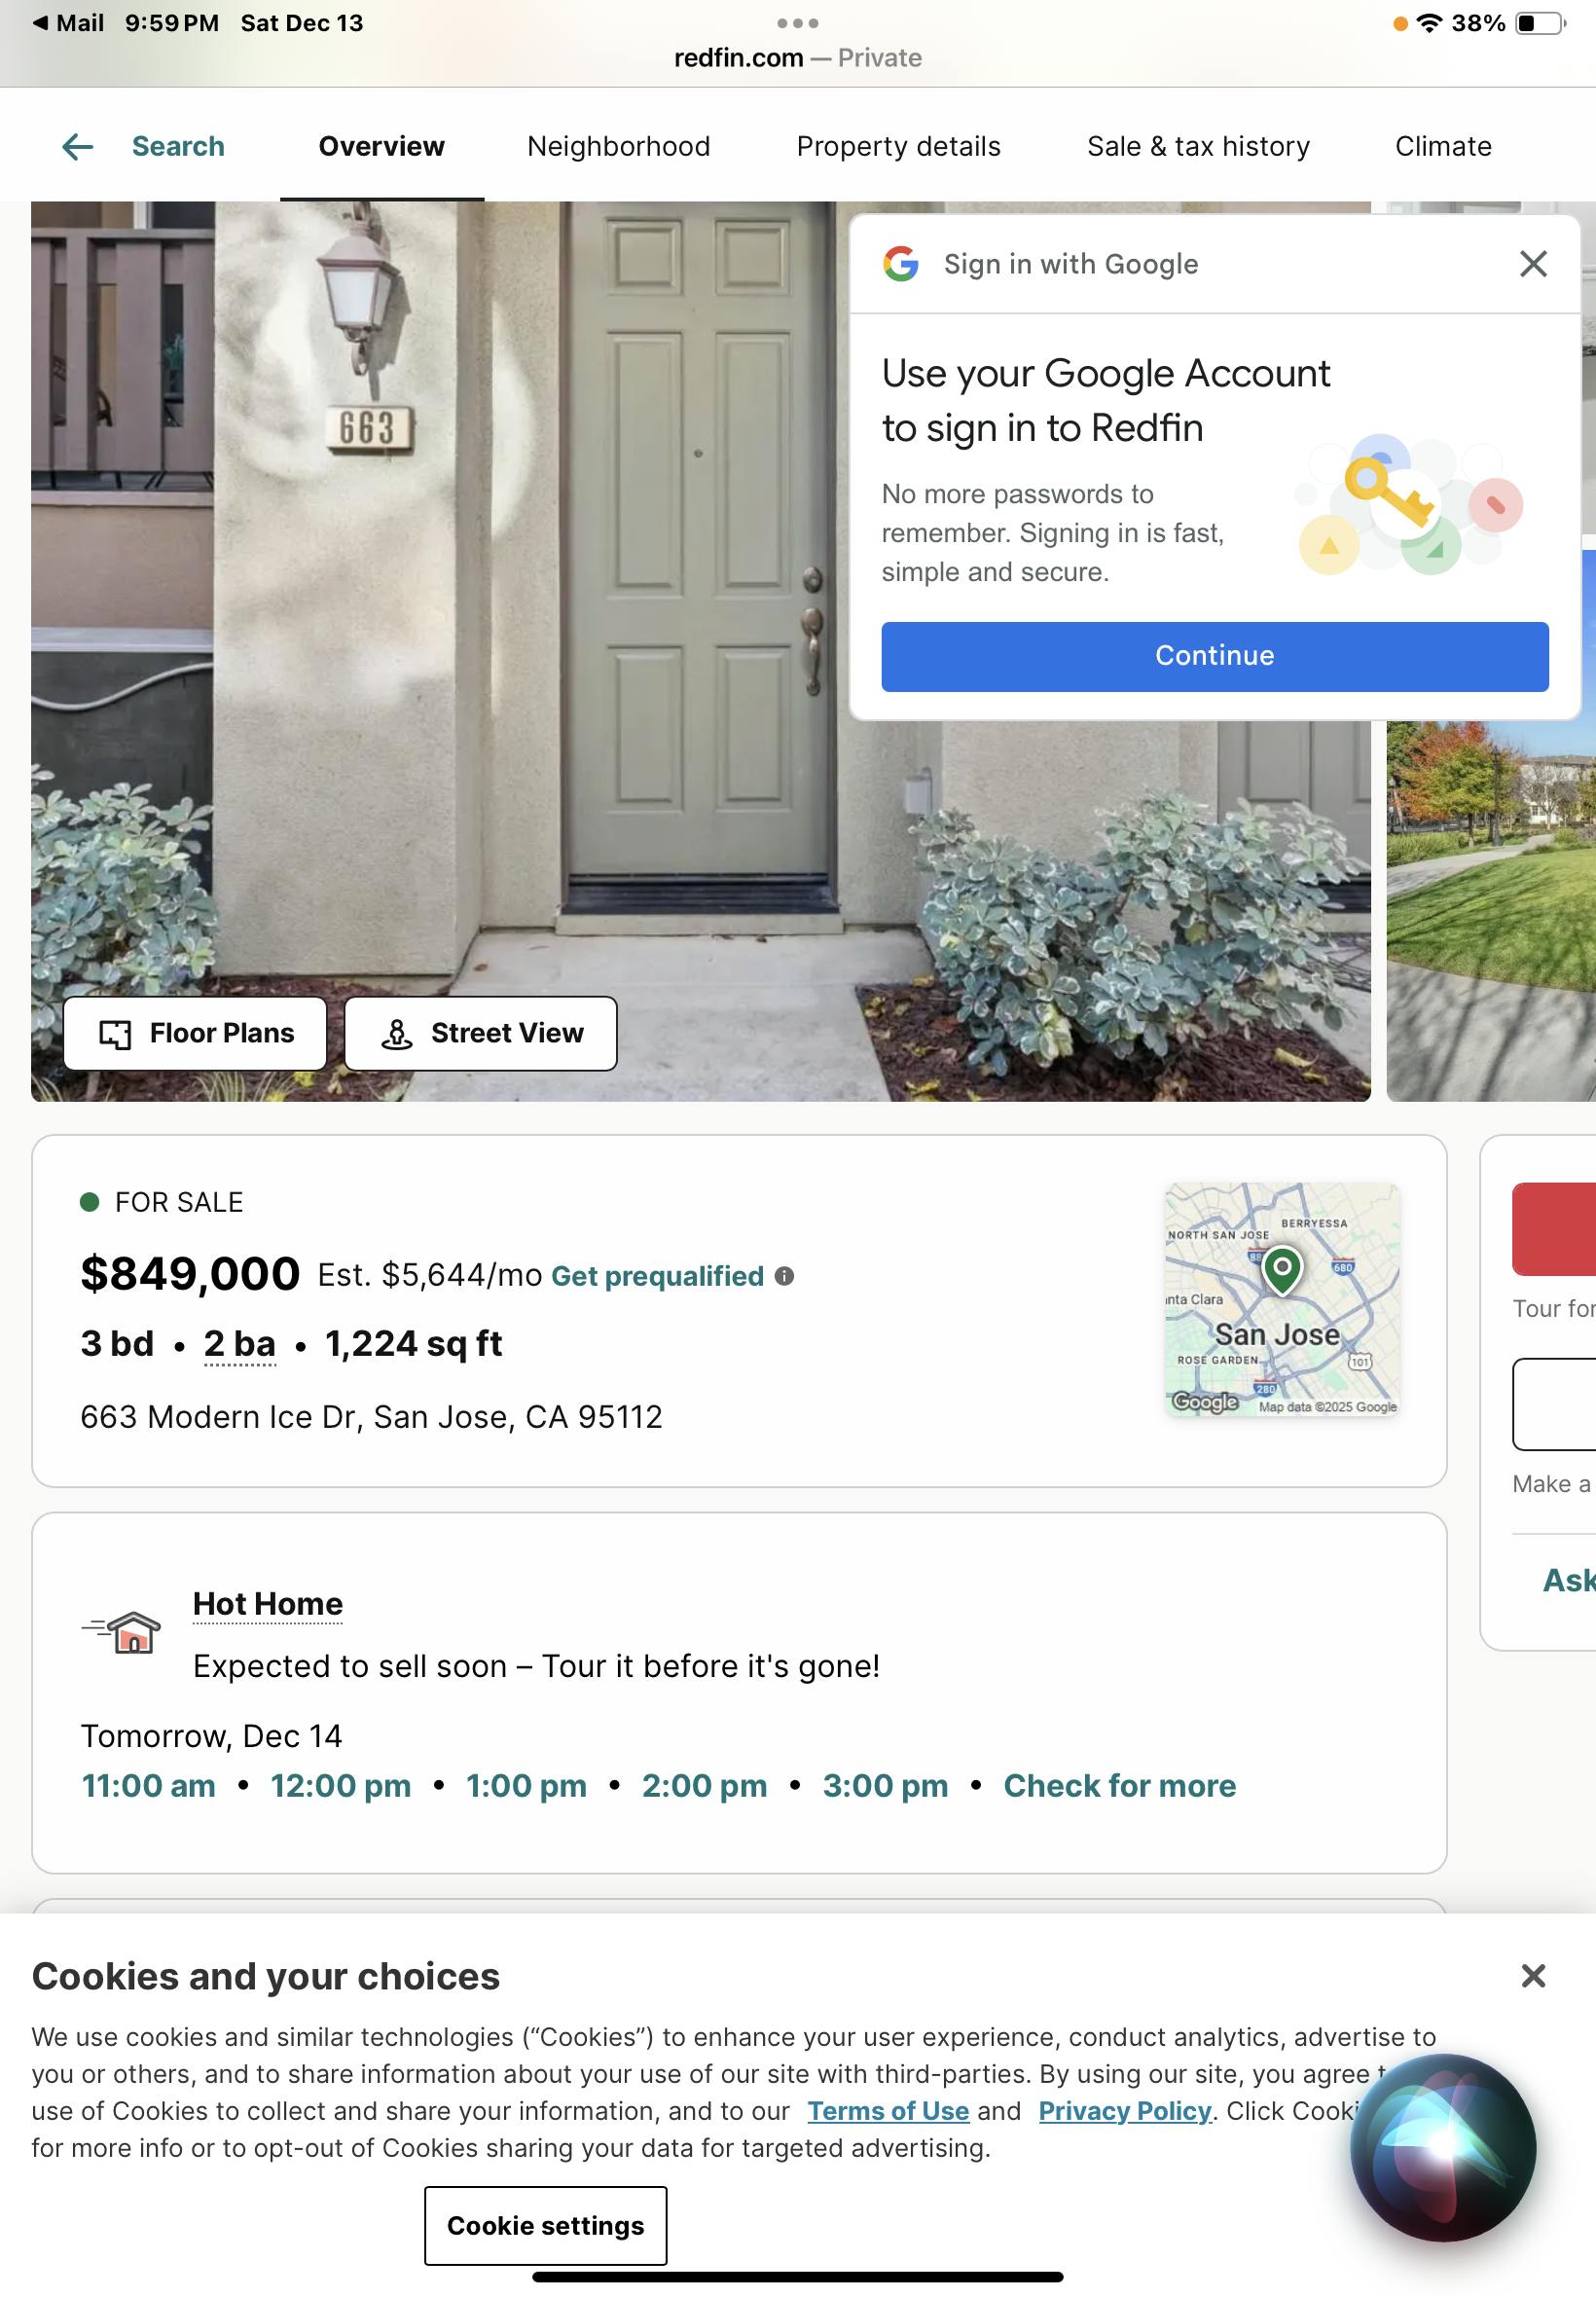Dismiss the Sign in with Google popup
The height and width of the screenshot is (2297, 1596).
point(1533,264)
